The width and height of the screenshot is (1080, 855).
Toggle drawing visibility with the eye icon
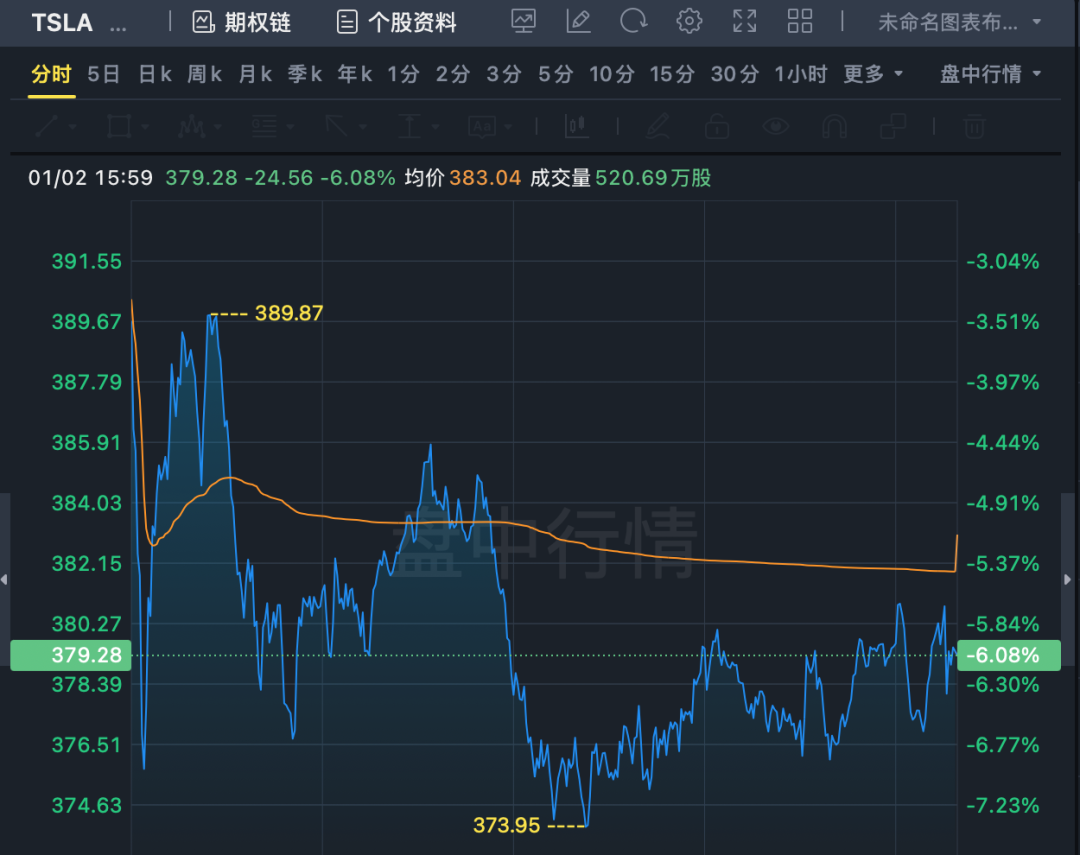(776, 126)
